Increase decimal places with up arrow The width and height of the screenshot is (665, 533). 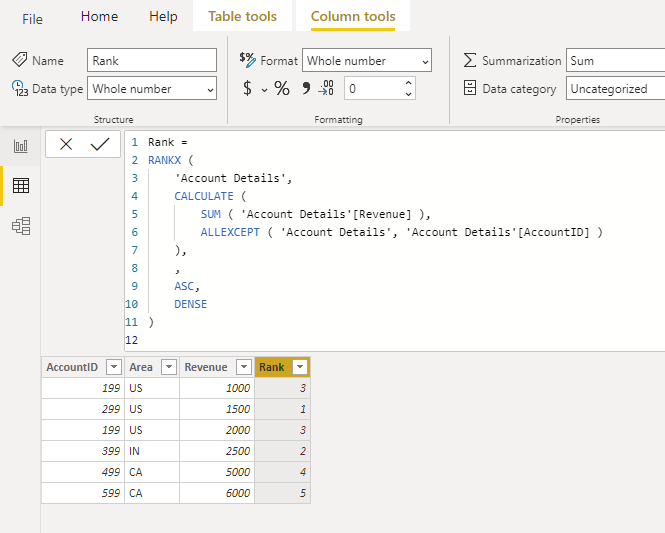coord(408,83)
